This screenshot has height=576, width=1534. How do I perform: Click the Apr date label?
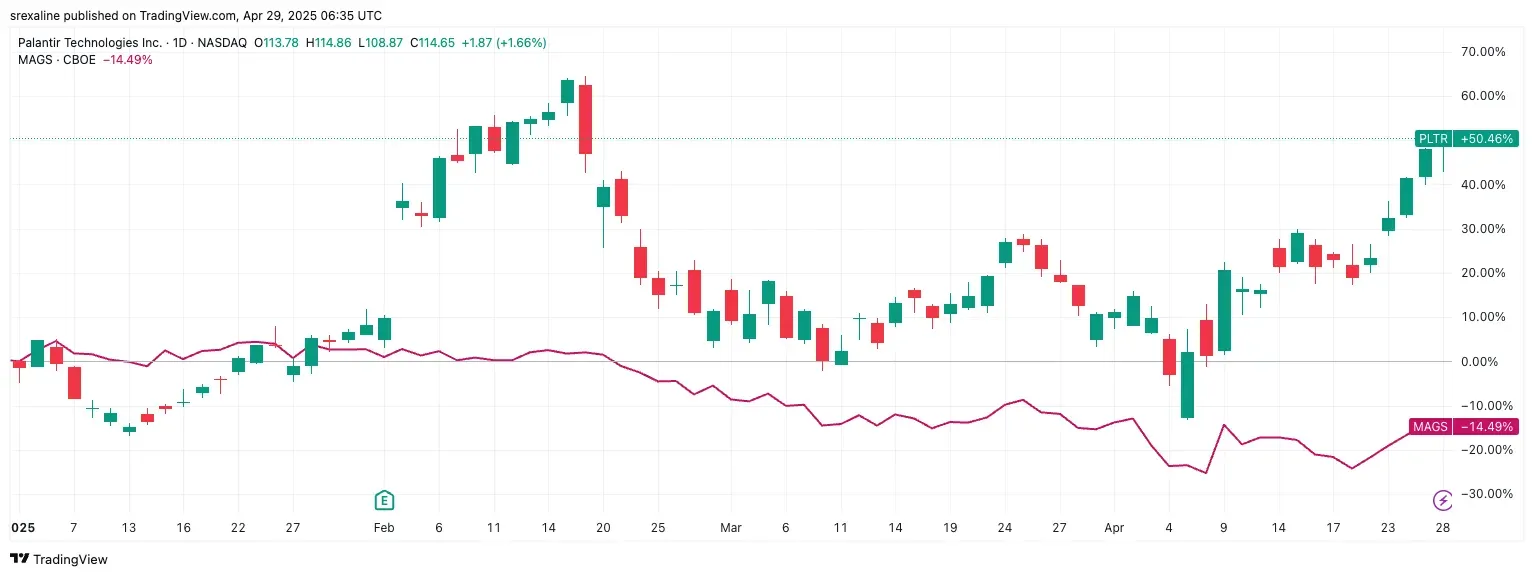[1114, 526]
